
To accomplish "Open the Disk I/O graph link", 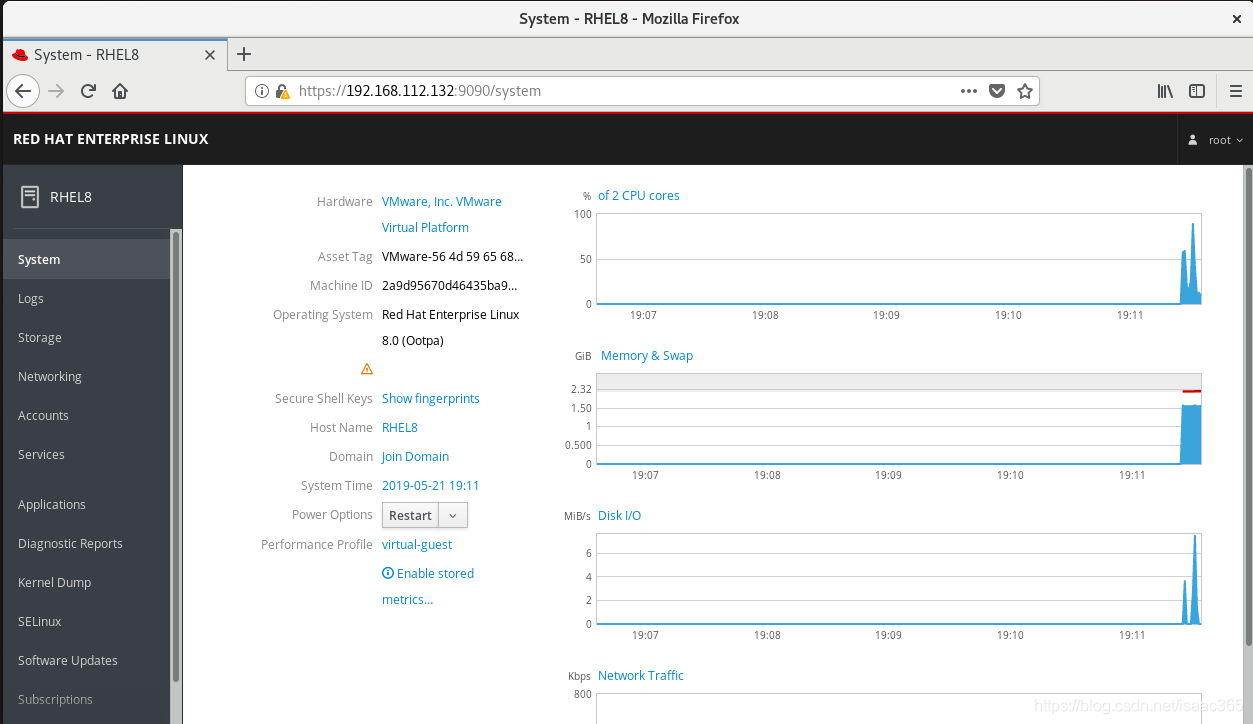I will 620,515.
